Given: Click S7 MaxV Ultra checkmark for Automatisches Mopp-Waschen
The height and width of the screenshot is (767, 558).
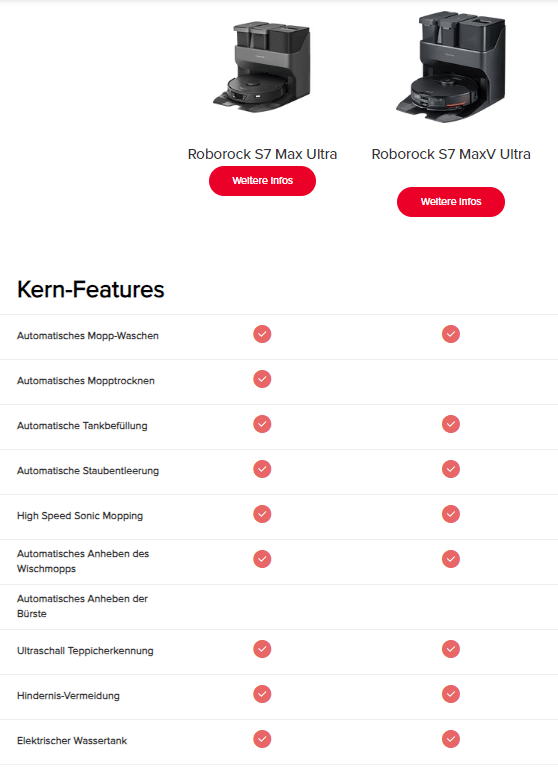Looking at the screenshot, I should pos(450,334).
